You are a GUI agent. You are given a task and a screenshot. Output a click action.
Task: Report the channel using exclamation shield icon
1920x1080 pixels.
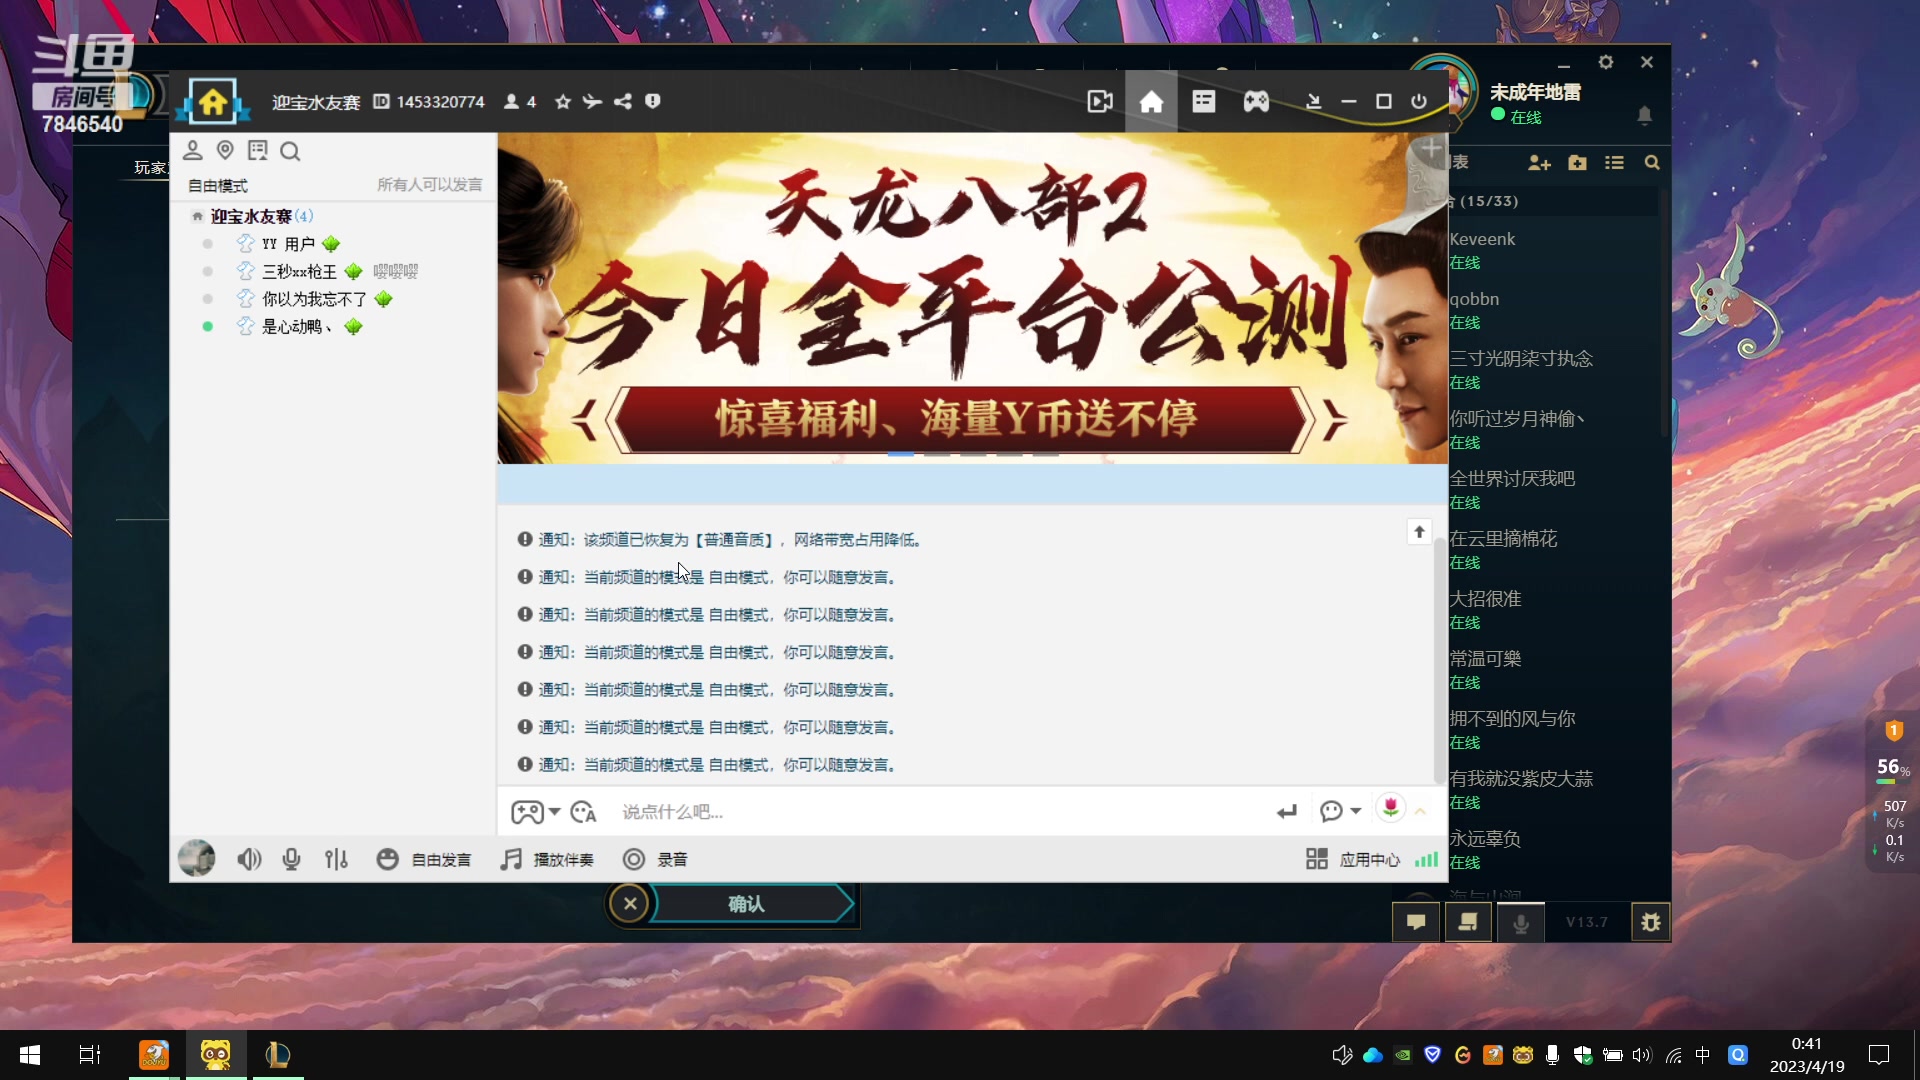click(x=653, y=102)
